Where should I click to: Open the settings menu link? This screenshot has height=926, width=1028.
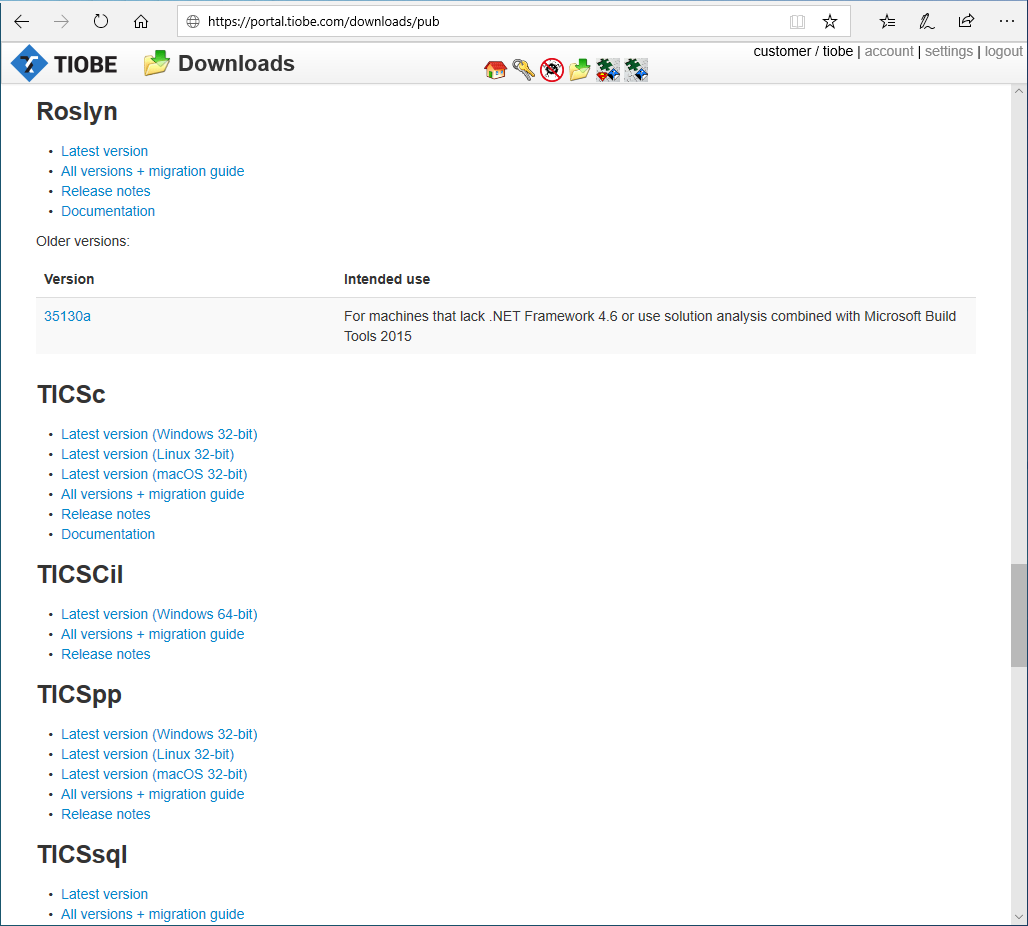948,51
